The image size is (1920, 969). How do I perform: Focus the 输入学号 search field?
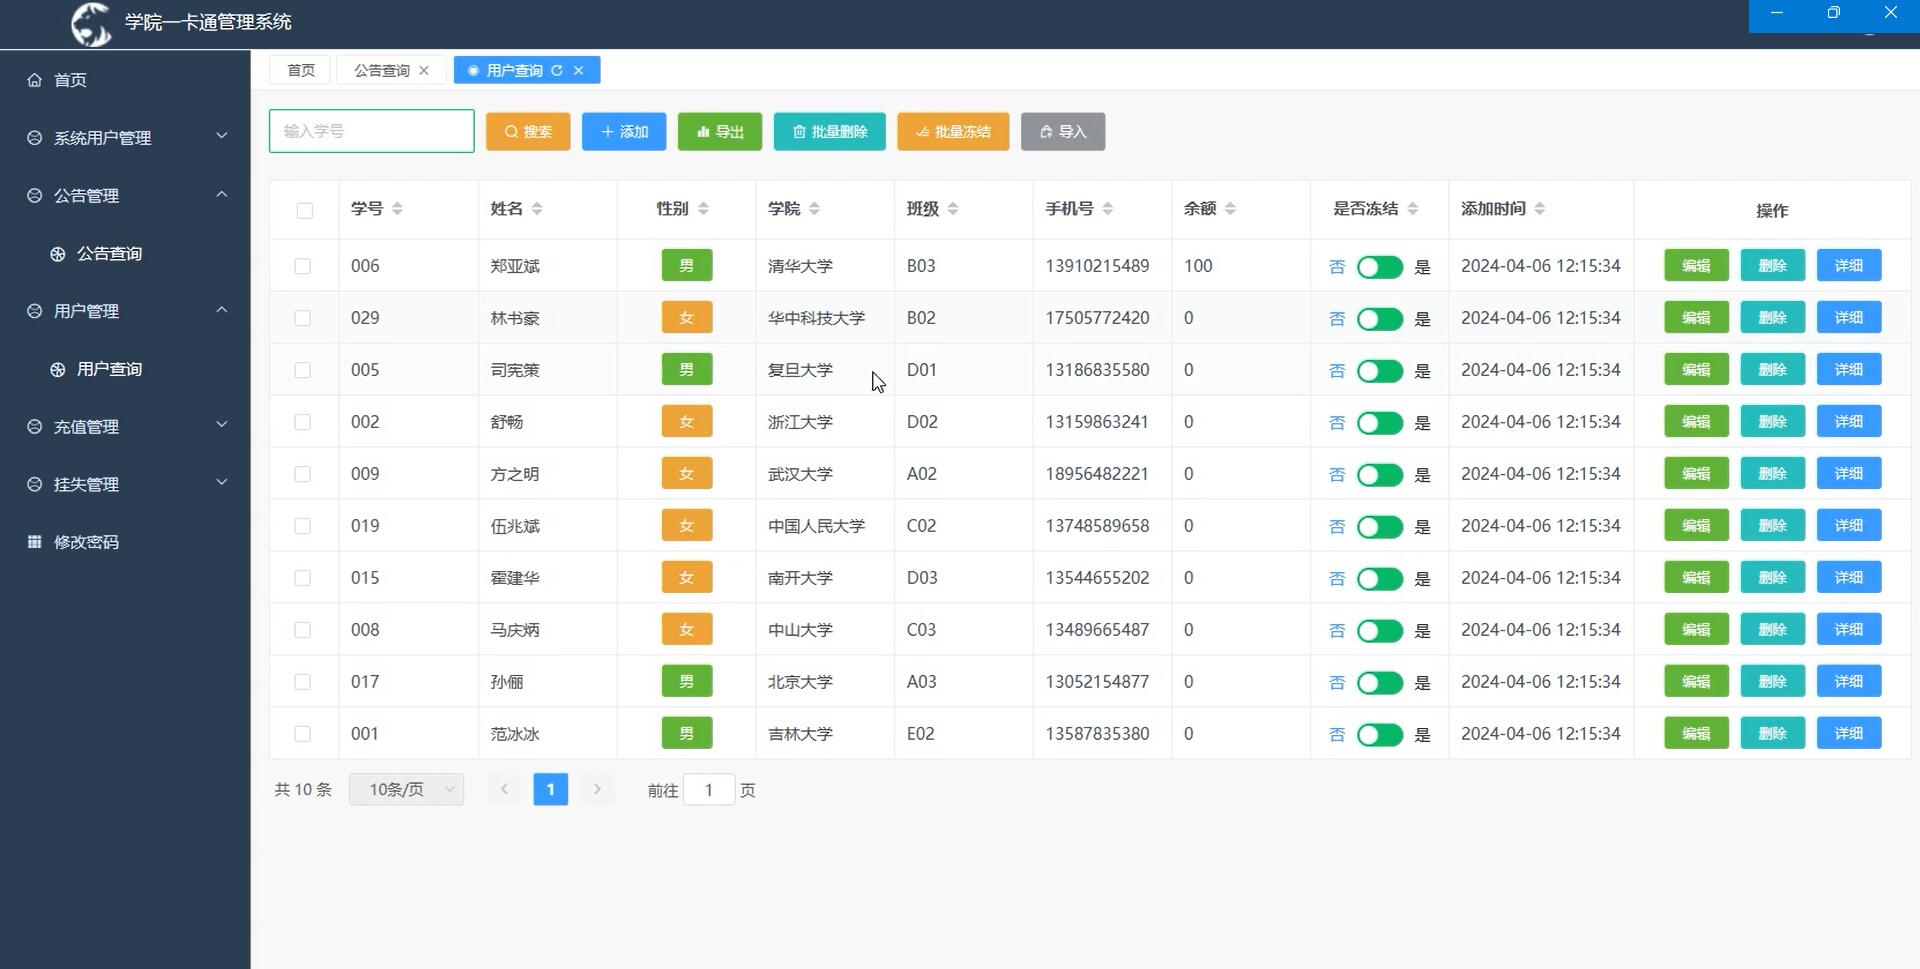pos(372,131)
